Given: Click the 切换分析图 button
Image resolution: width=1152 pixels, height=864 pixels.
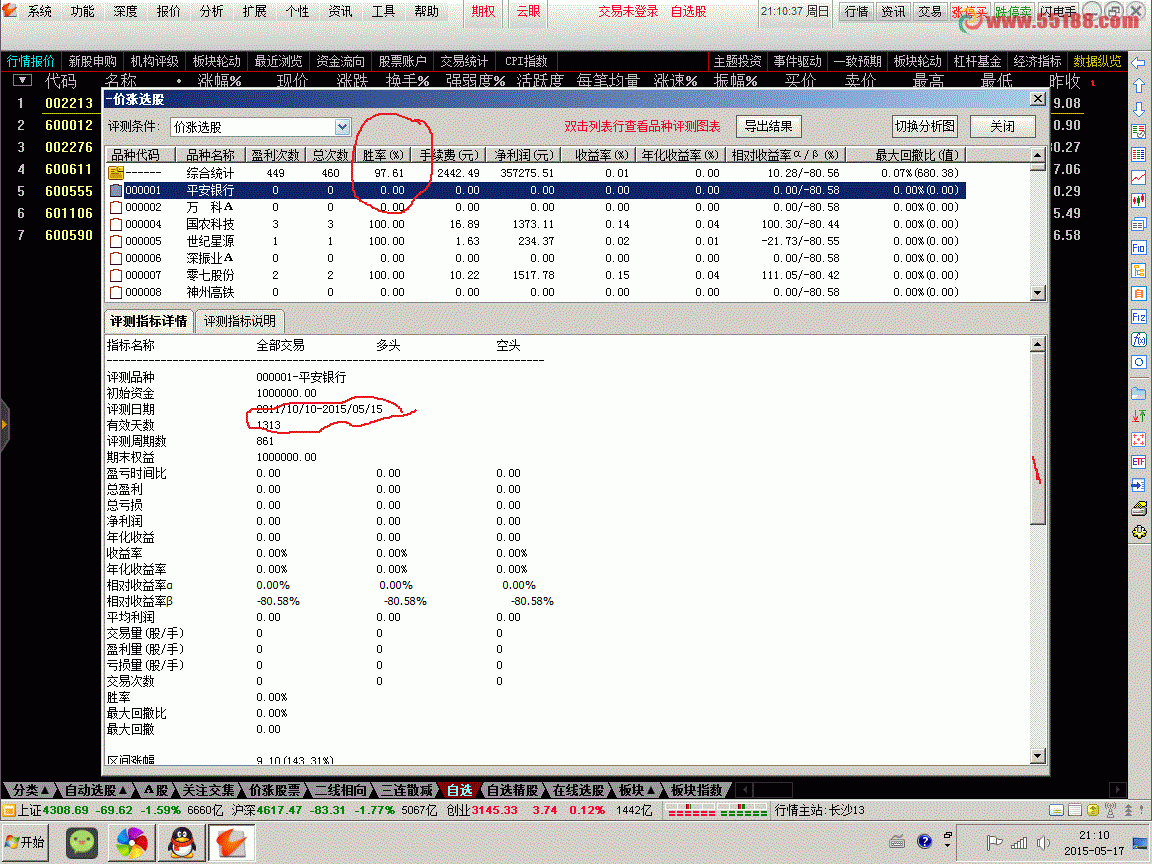Looking at the screenshot, I should pyautogui.click(x=925, y=126).
